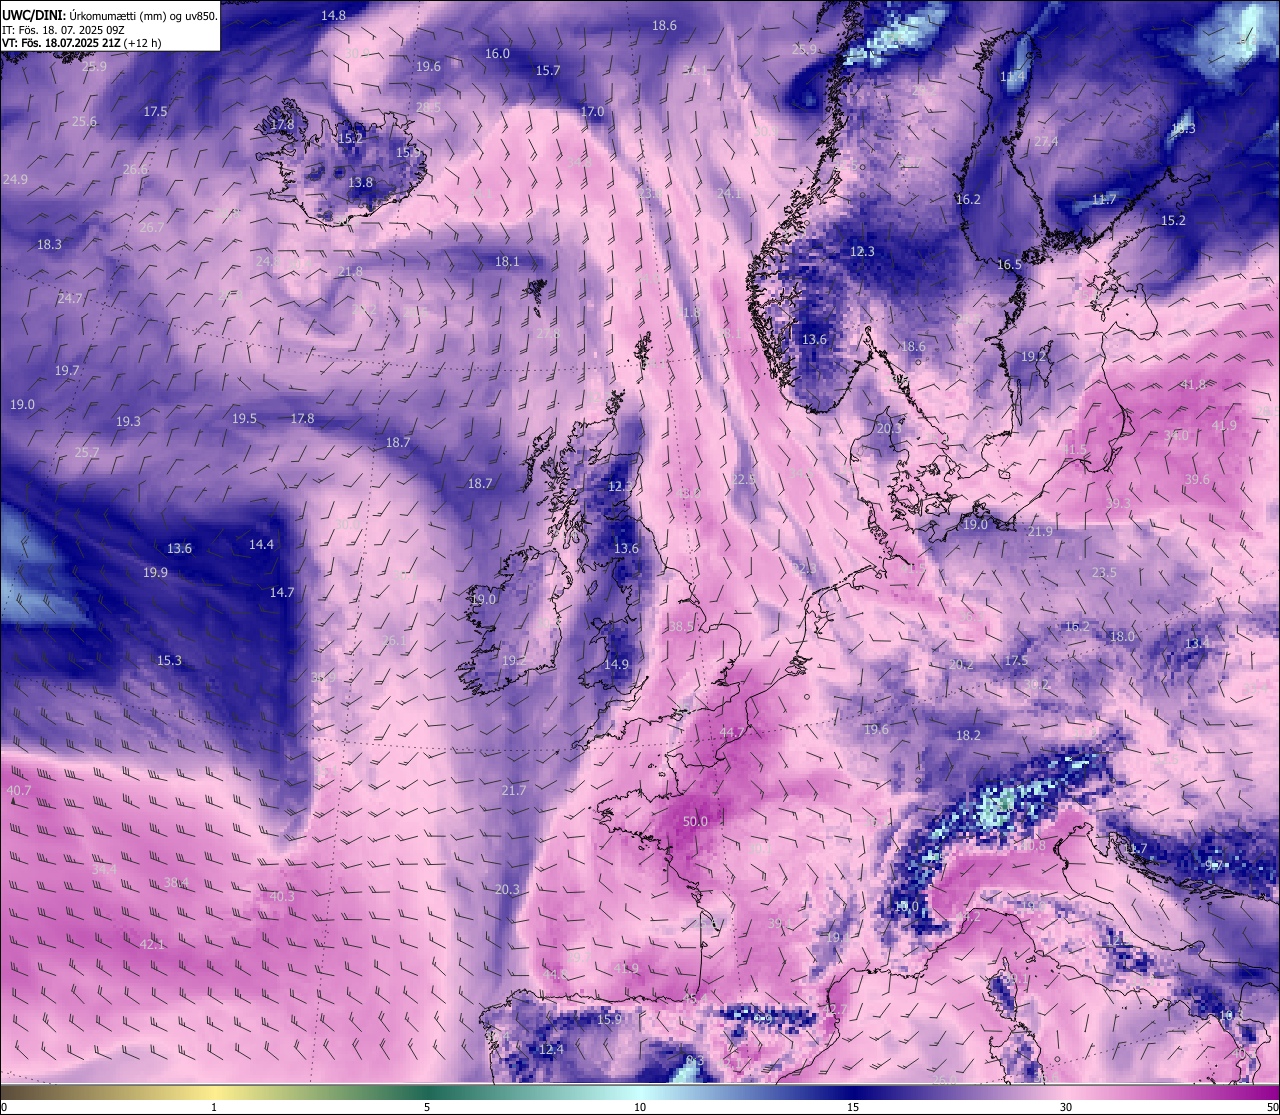The height and width of the screenshot is (1115, 1280).
Task: Click the 19.5 value in the Atlantic
Action: point(244,419)
